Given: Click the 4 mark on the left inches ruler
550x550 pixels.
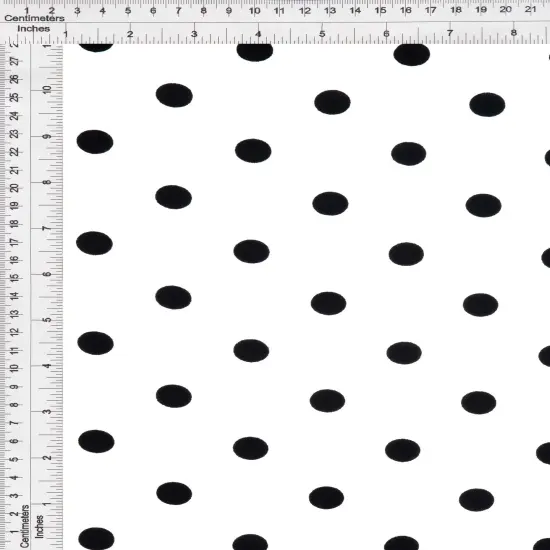Looking at the screenshot, I should coord(47,366).
